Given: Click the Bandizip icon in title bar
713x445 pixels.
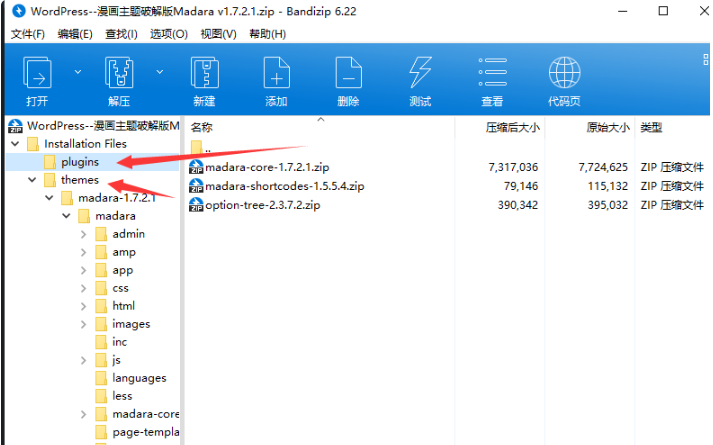Looking at the screenshot, I should pyautogui.click(x=19, y=11).
